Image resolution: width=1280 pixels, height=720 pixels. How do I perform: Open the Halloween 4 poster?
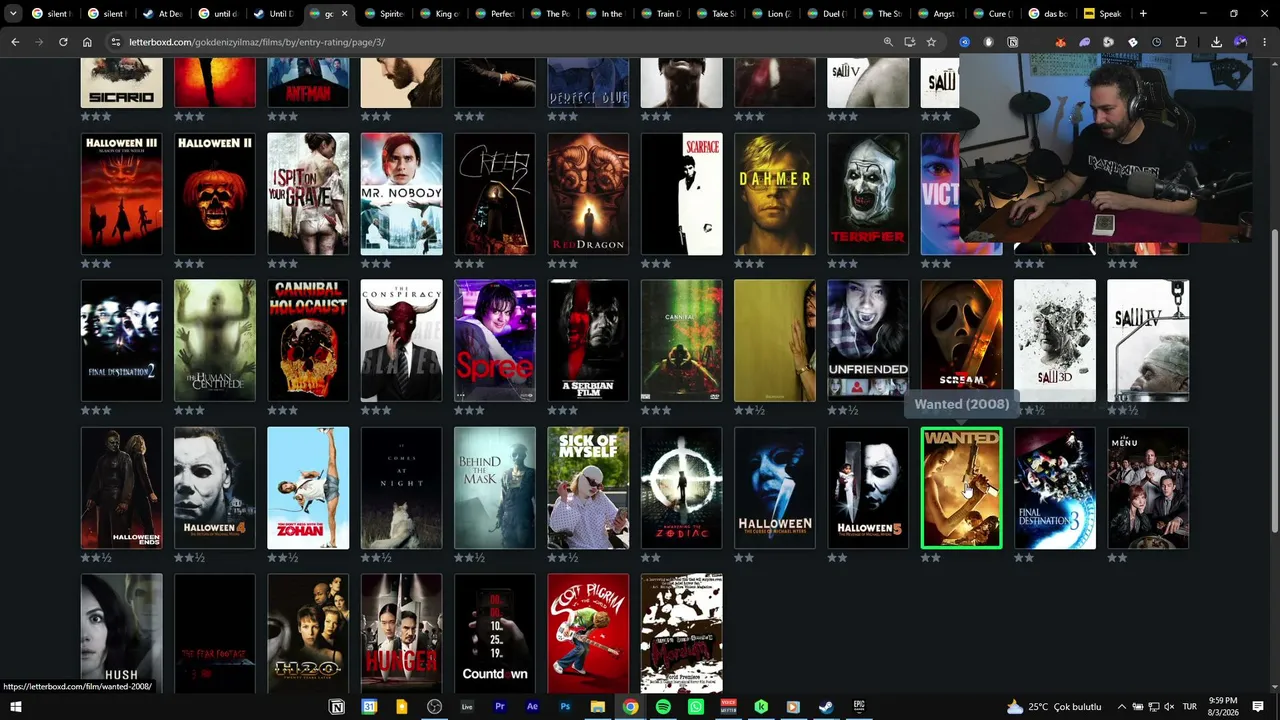point(215,488)
